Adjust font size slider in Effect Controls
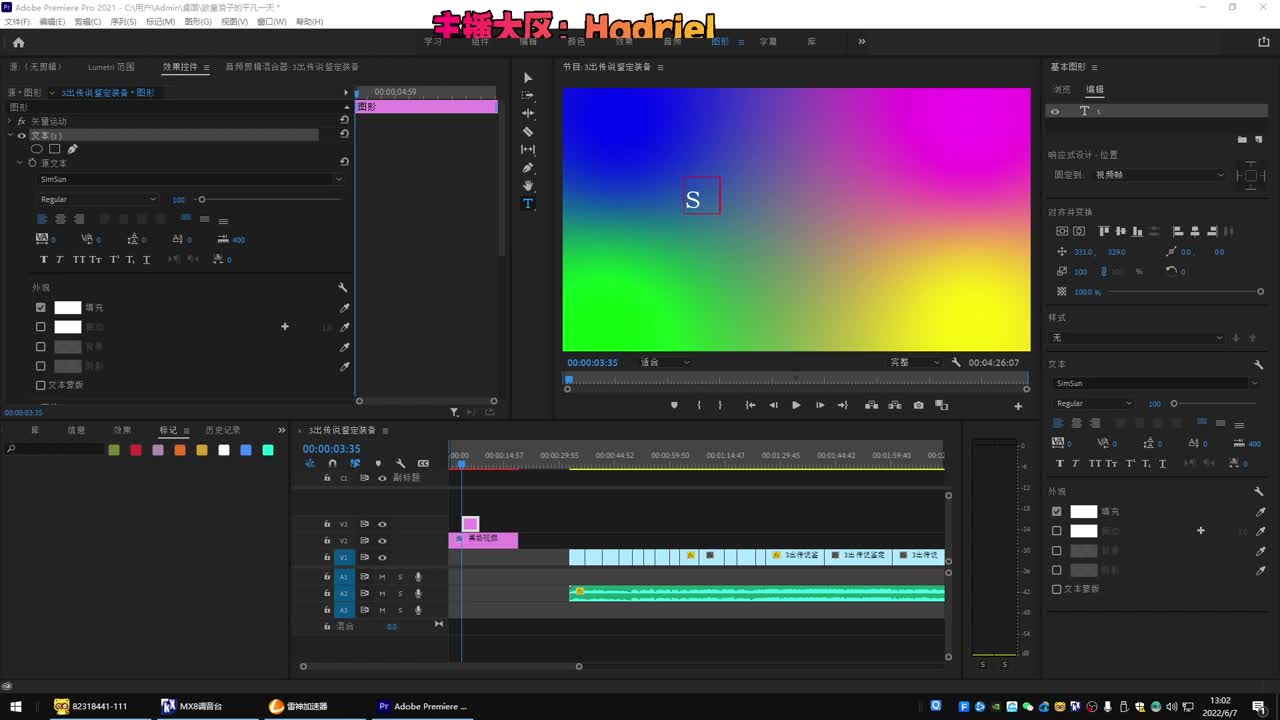 (x=202, y=200)
